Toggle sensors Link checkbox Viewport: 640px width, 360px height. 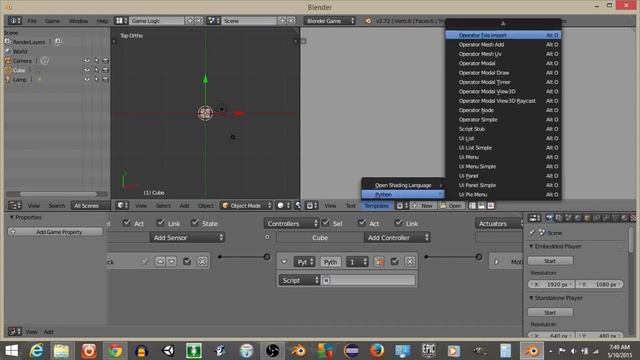point(160,223)
